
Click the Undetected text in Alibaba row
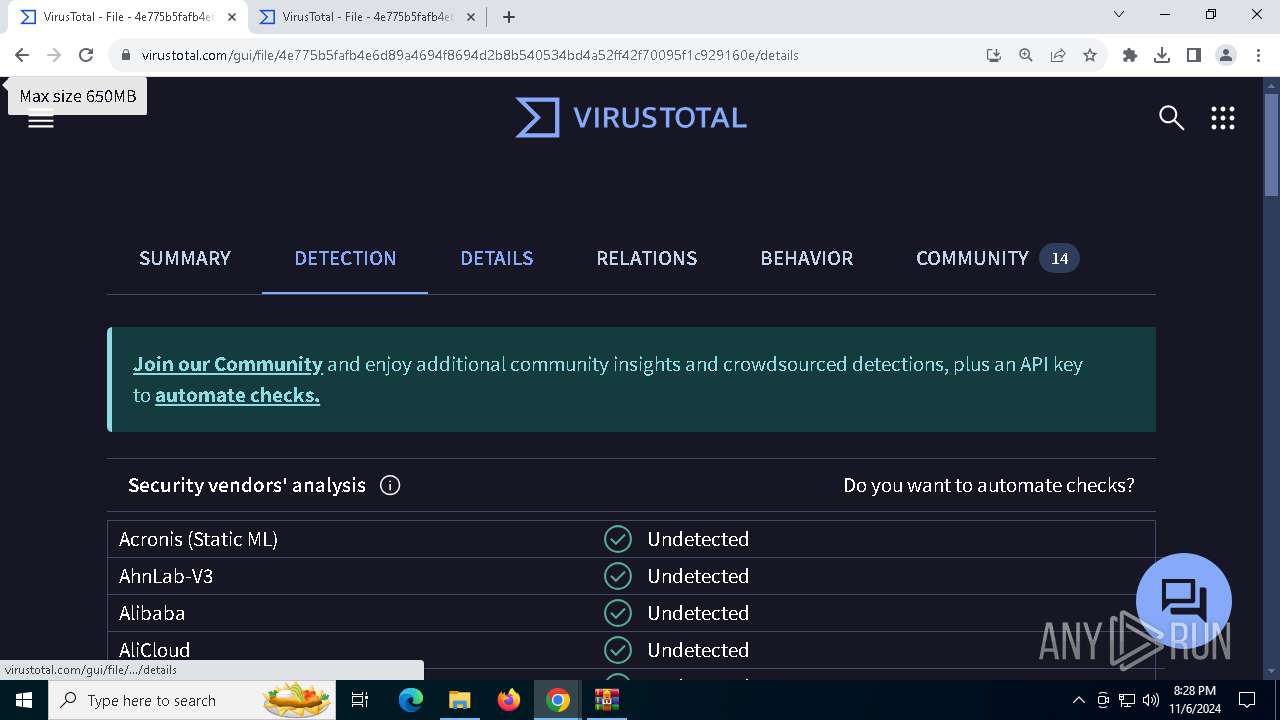click(698, 613)
